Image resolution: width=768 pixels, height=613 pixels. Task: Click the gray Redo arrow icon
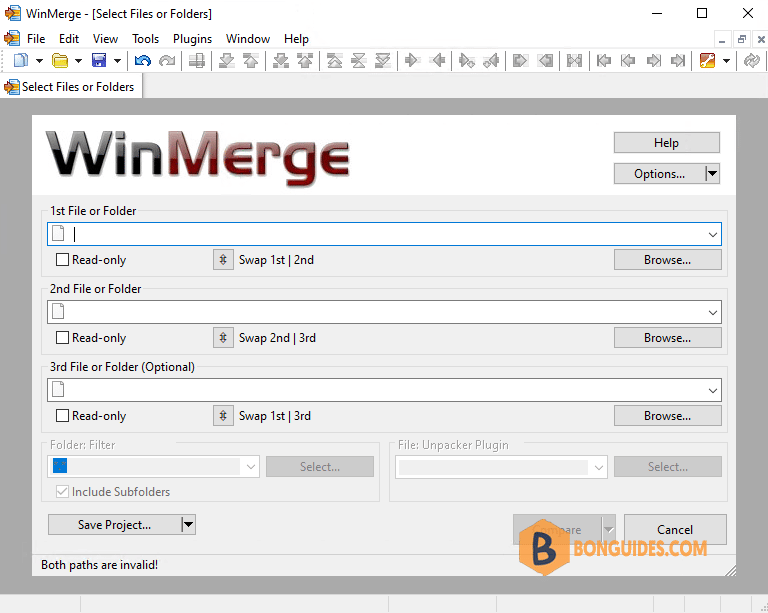[x=167, y=61]
